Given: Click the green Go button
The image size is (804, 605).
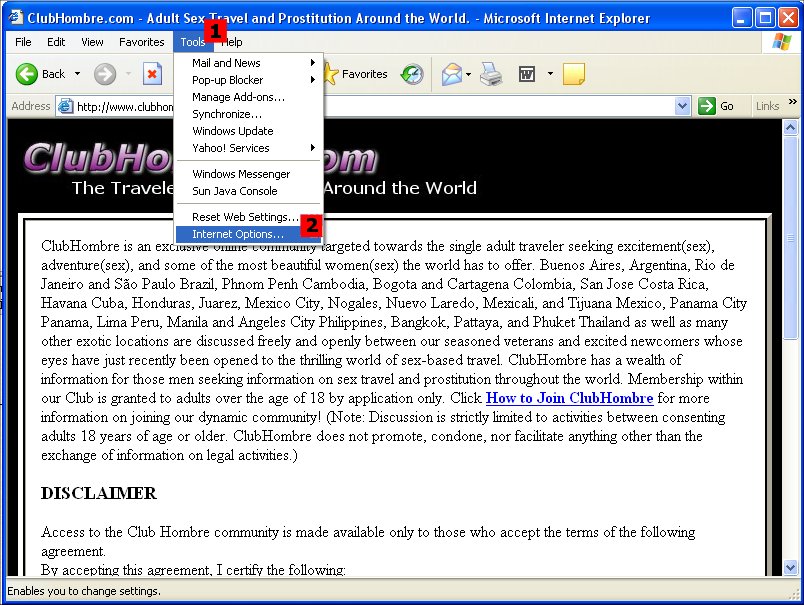Looking at the screenshot, I should click(716, 106).
